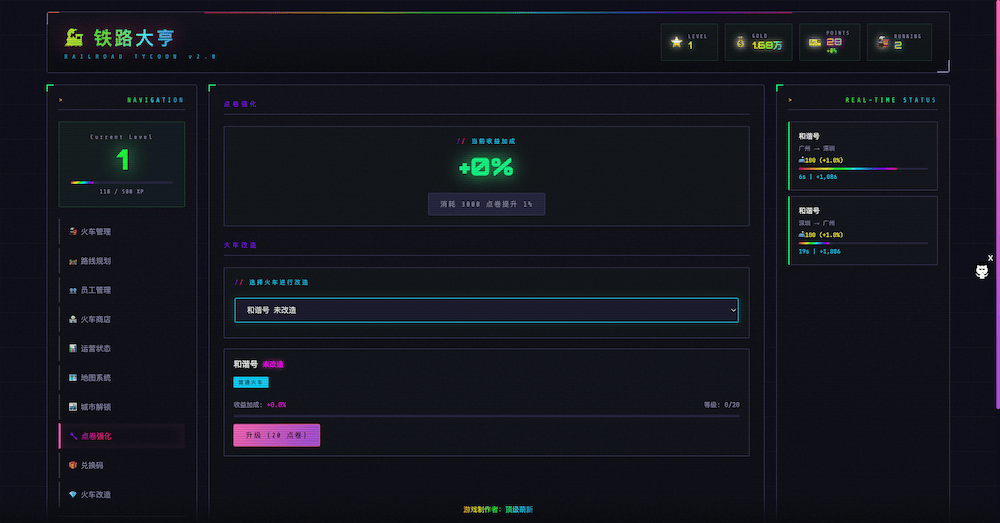Go to 员工管理 in the sidebar

point(95,290)
